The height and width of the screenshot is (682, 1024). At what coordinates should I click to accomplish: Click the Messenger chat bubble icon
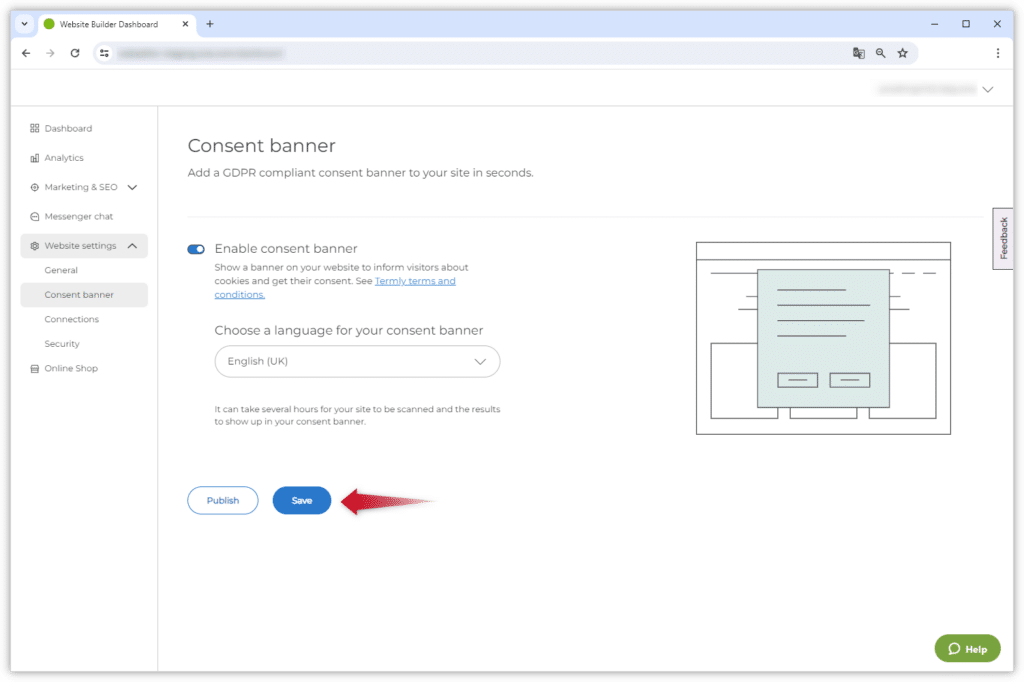[35, 216]
